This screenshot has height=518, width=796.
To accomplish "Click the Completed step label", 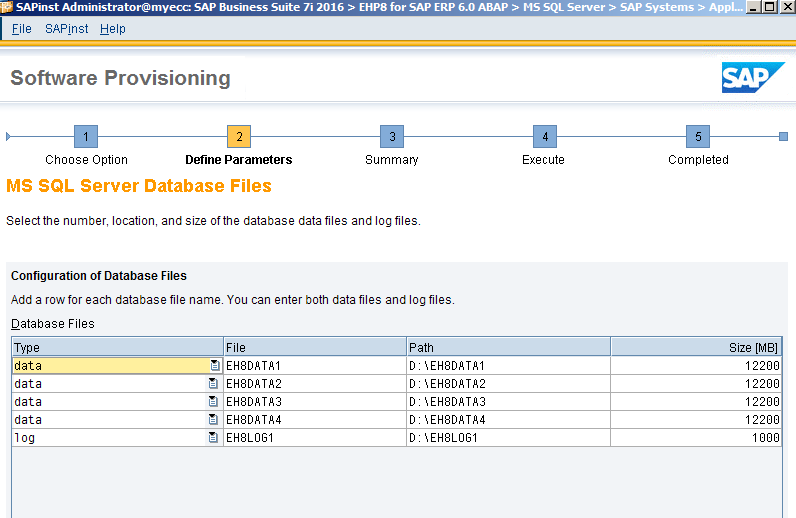I will (x=698, y=159).
